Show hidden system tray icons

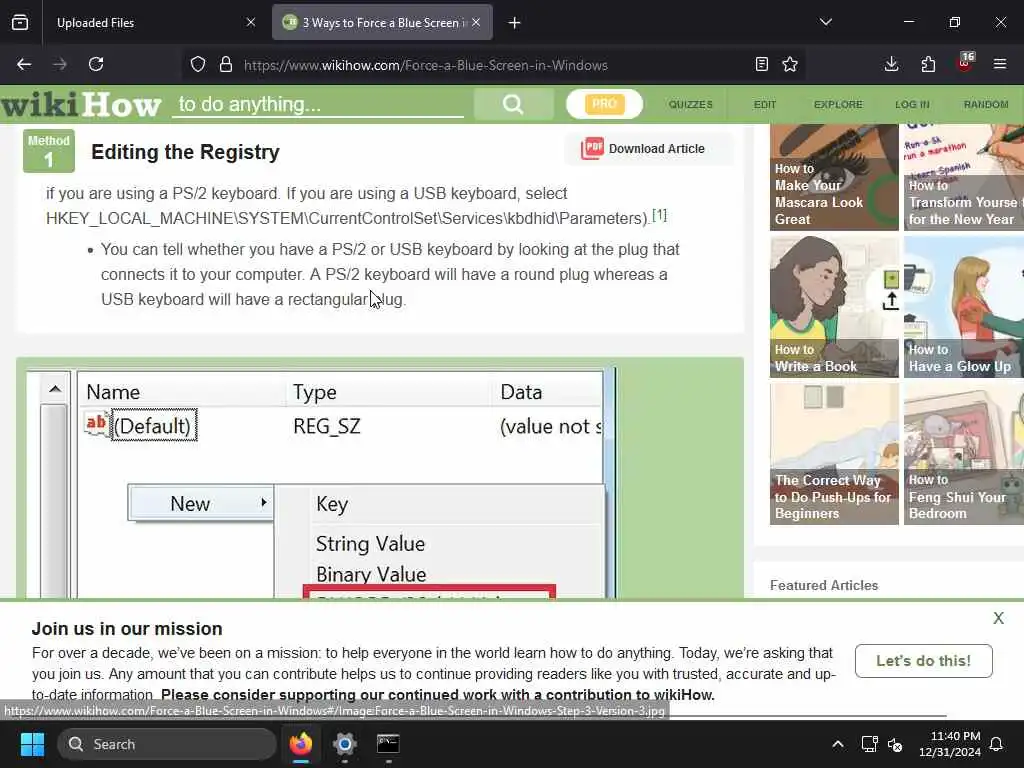(x=838, y=744)
